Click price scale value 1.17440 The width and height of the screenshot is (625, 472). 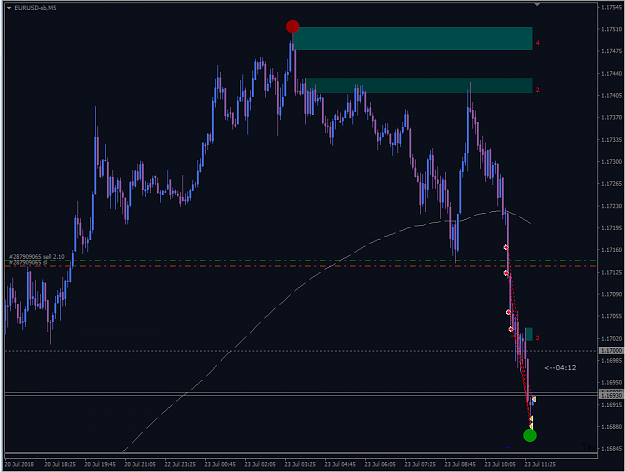pyautogui.click(x=611, y=74)
